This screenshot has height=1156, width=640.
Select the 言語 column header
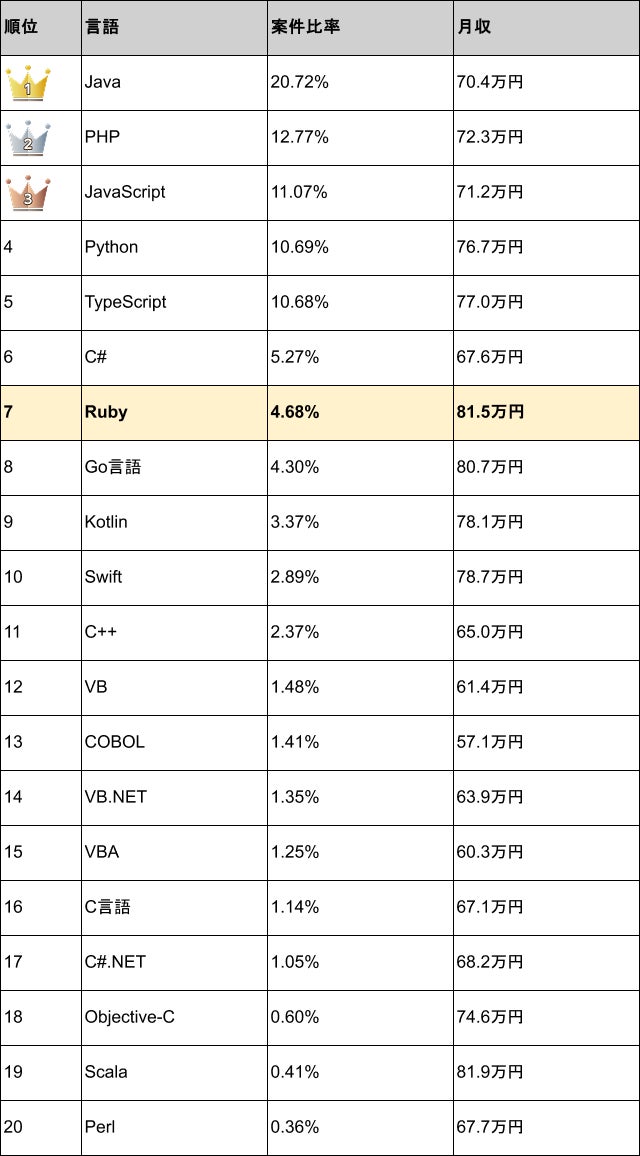(102, 27)
